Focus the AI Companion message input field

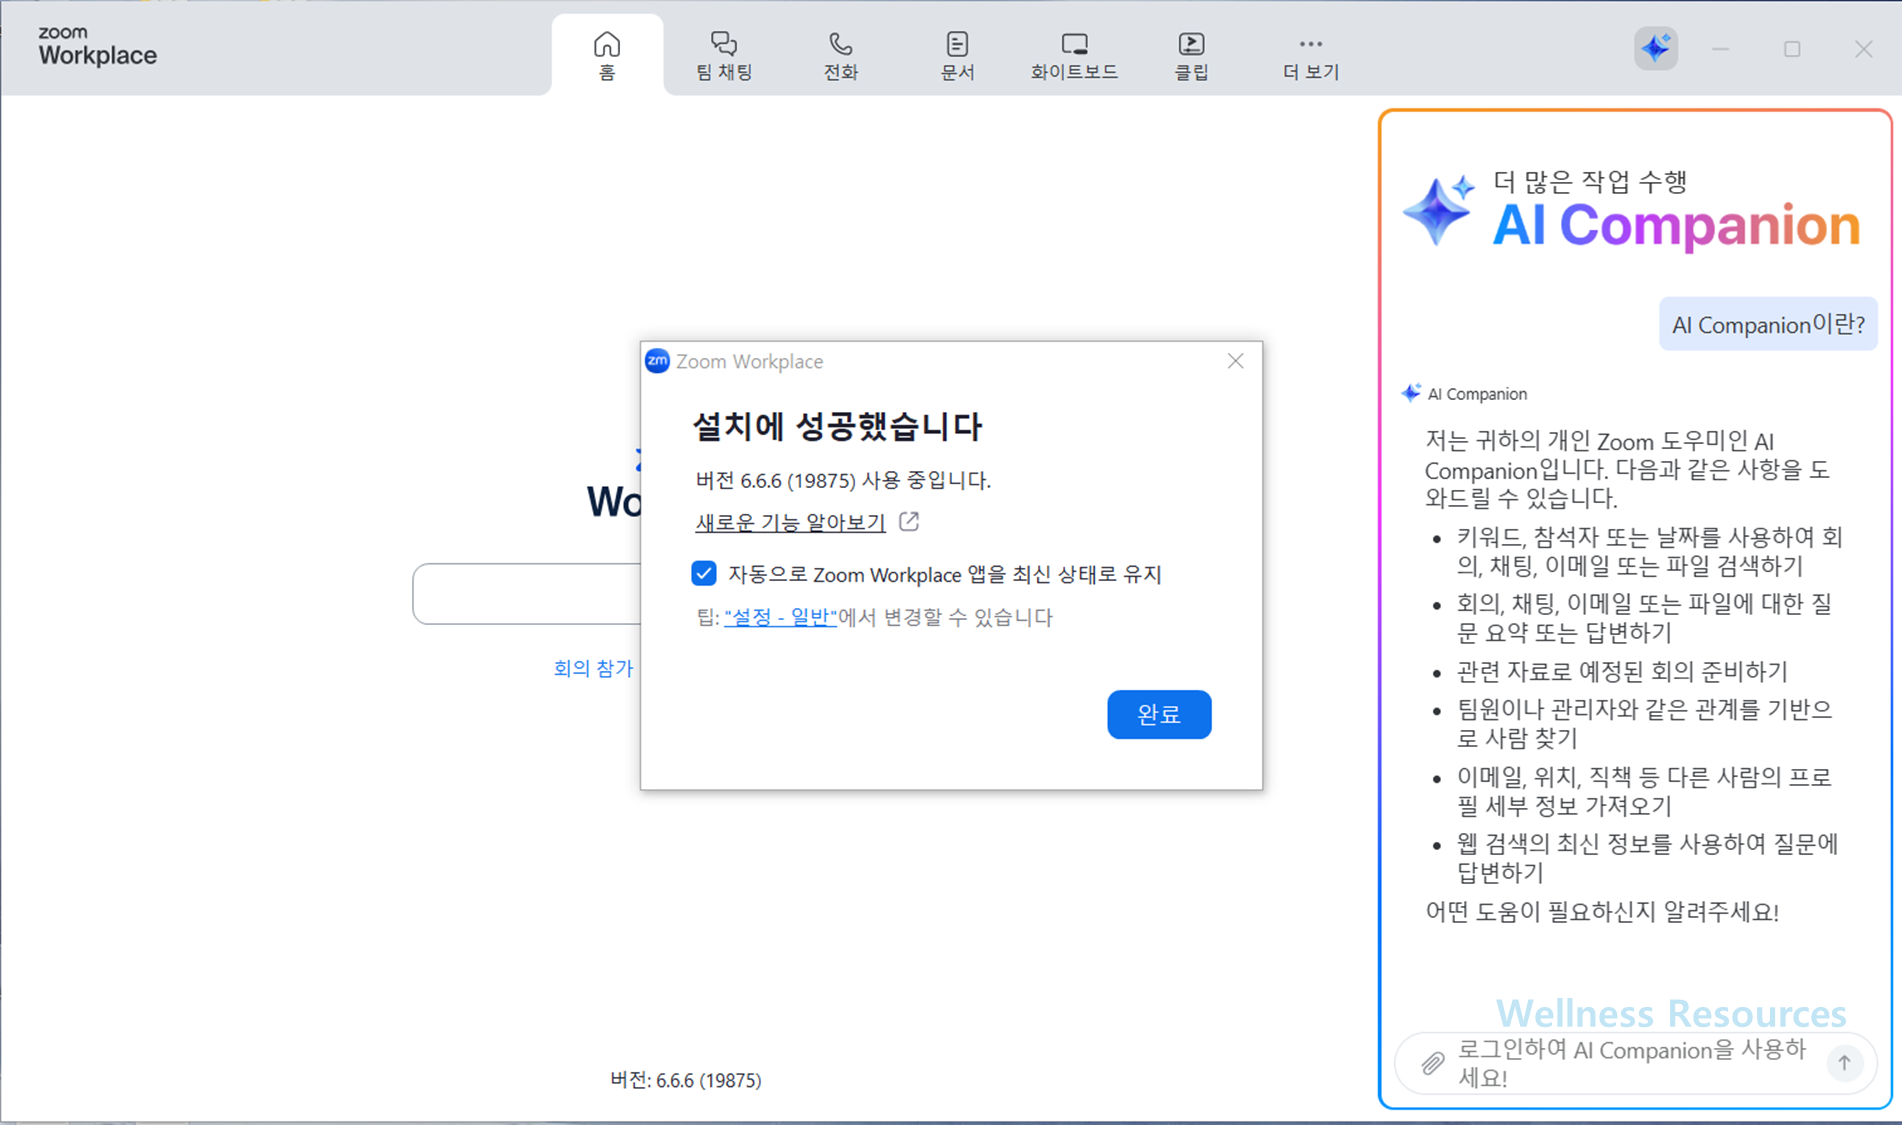point(1635,1063)
